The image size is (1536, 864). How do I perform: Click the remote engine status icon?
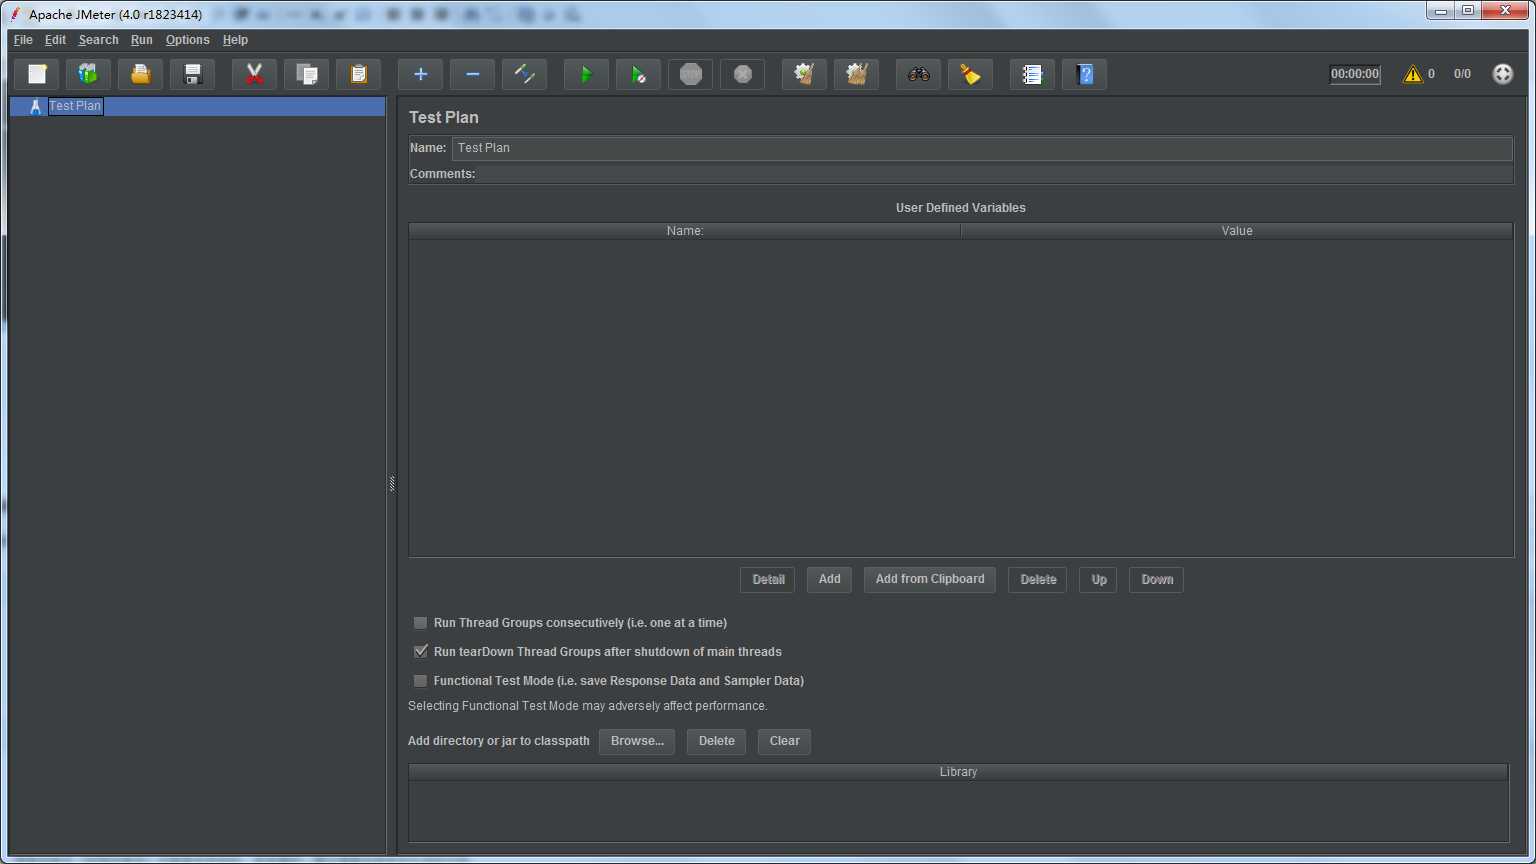[x=1503, y=74]
